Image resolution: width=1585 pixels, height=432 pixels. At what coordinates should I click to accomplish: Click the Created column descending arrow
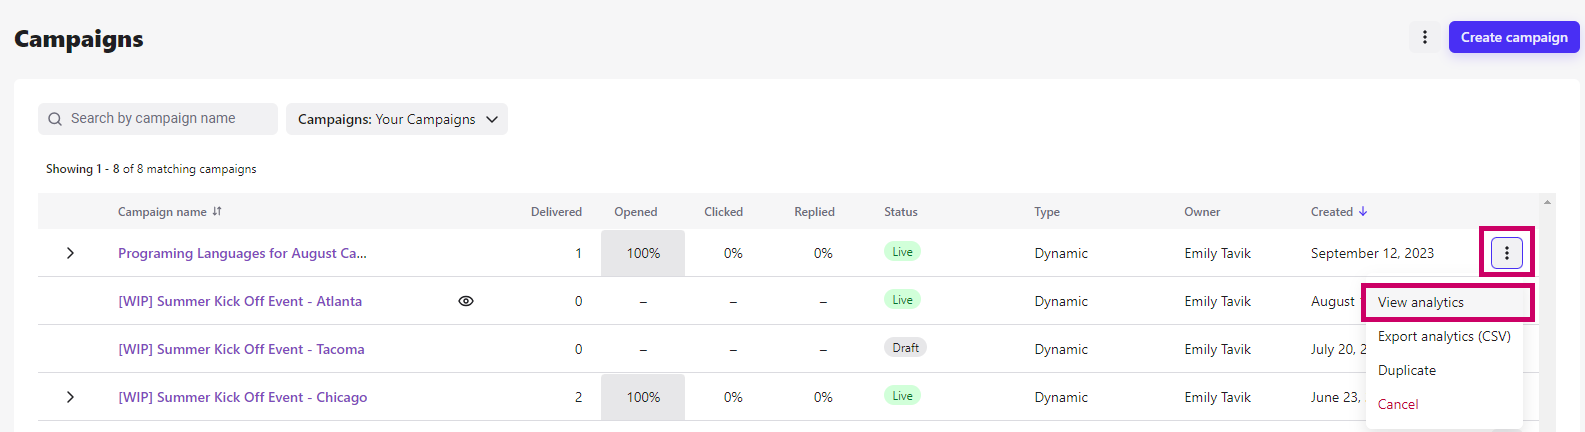tap(1363, 212)
